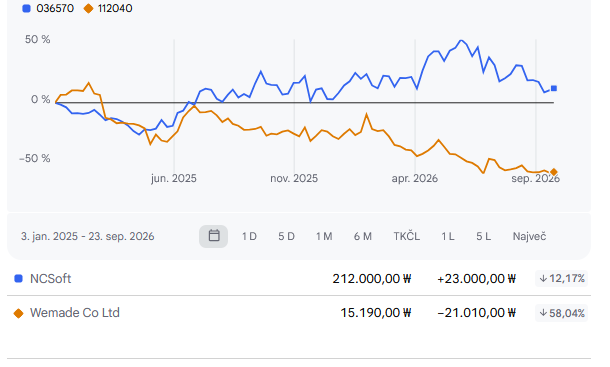Switch chart to 6 M range
This screenshot has height=367, width=610.
coord(363,236)
